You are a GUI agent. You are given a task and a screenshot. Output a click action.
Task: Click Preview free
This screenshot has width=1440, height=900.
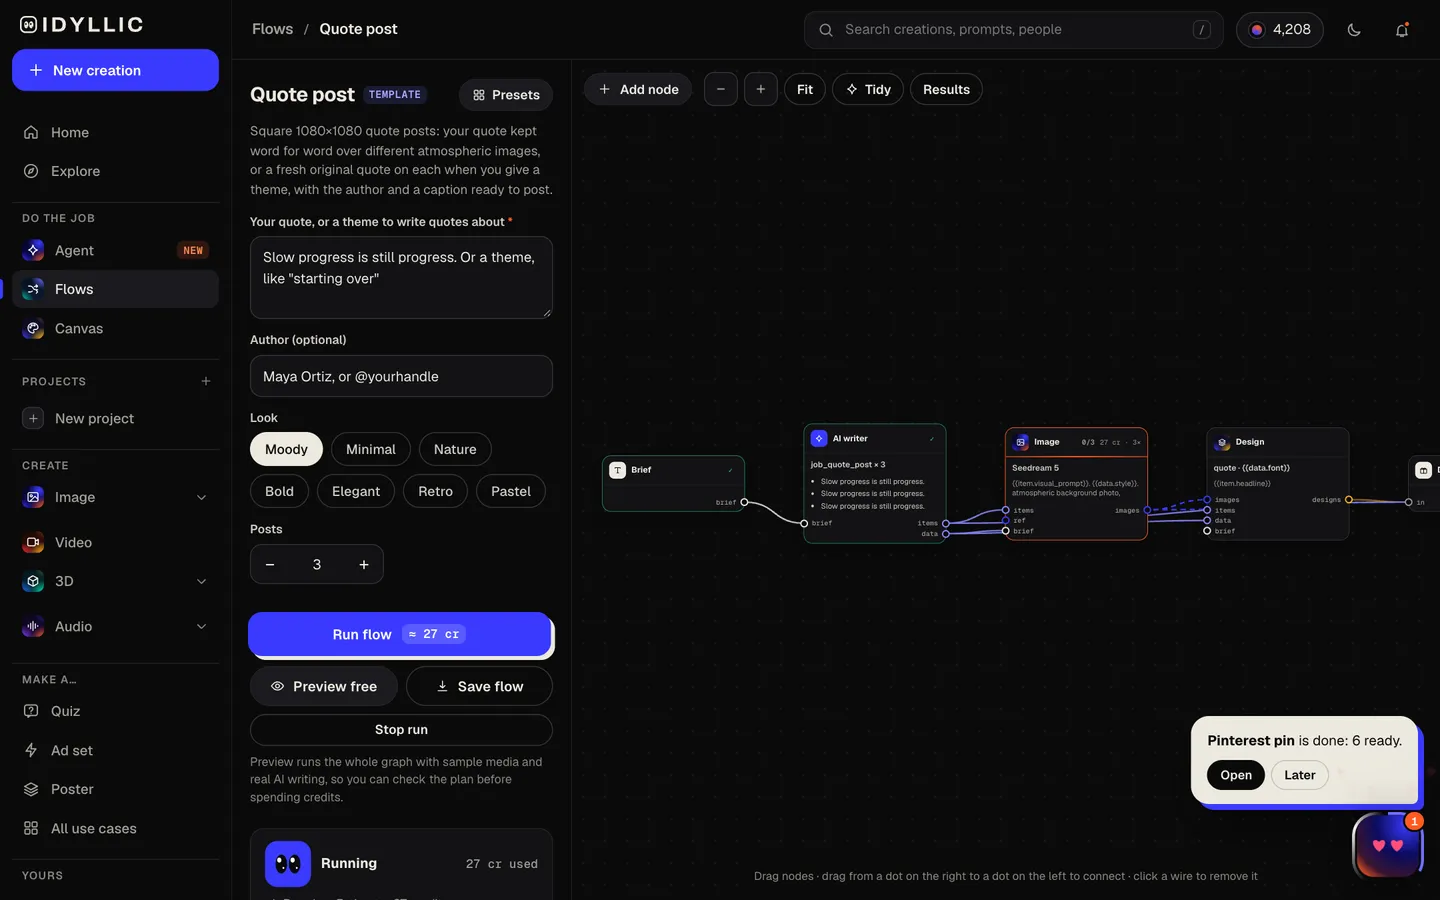click(x=324, y=686)
